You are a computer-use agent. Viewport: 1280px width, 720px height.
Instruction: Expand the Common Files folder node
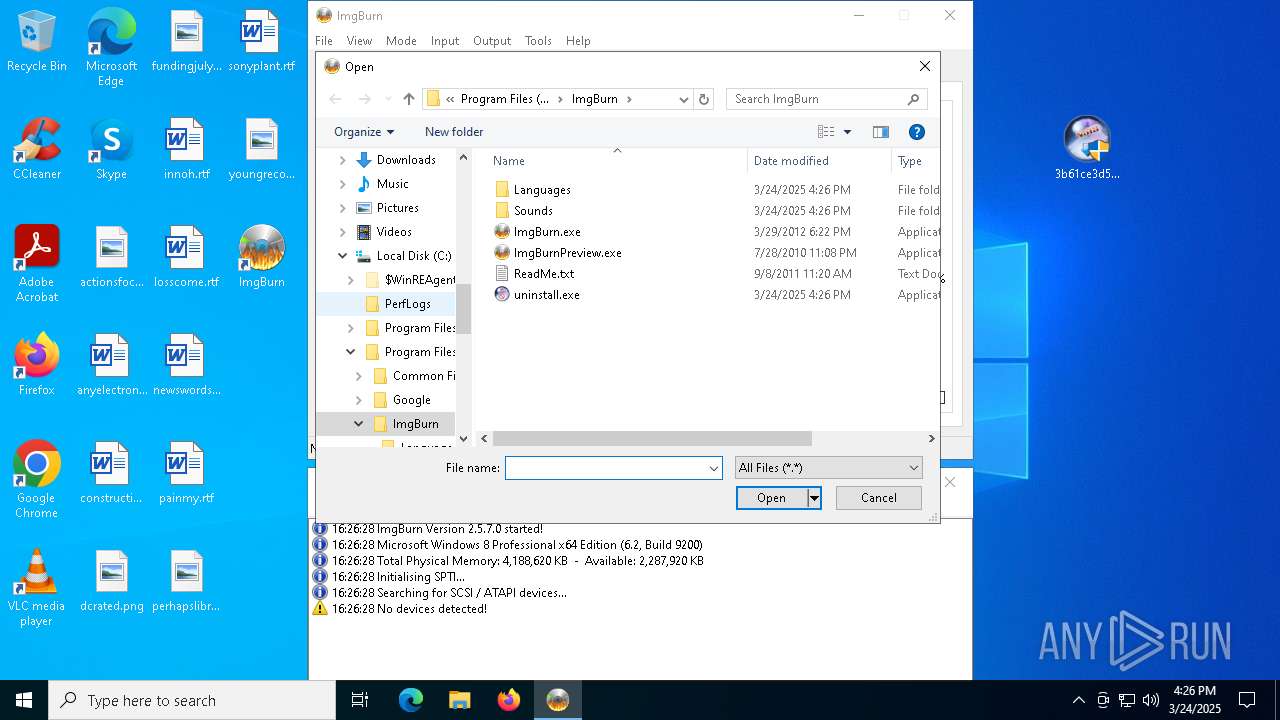pos(359,376)
